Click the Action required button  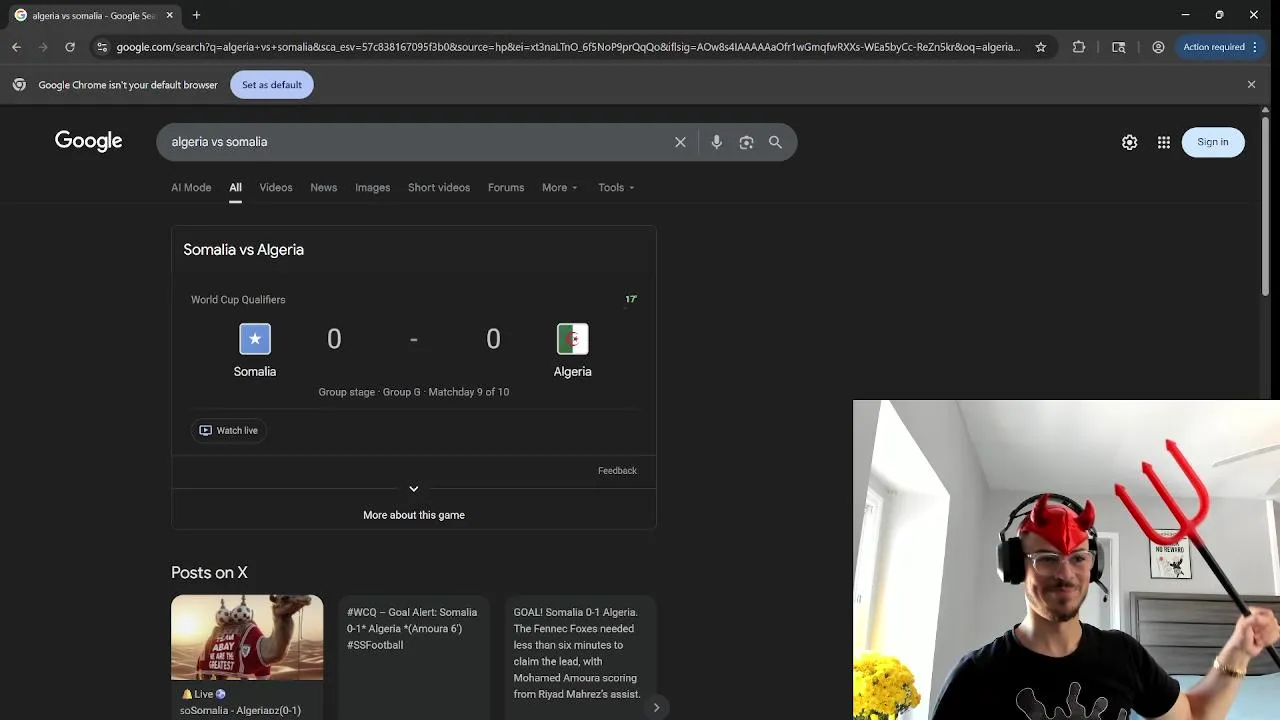[1220, 47]
